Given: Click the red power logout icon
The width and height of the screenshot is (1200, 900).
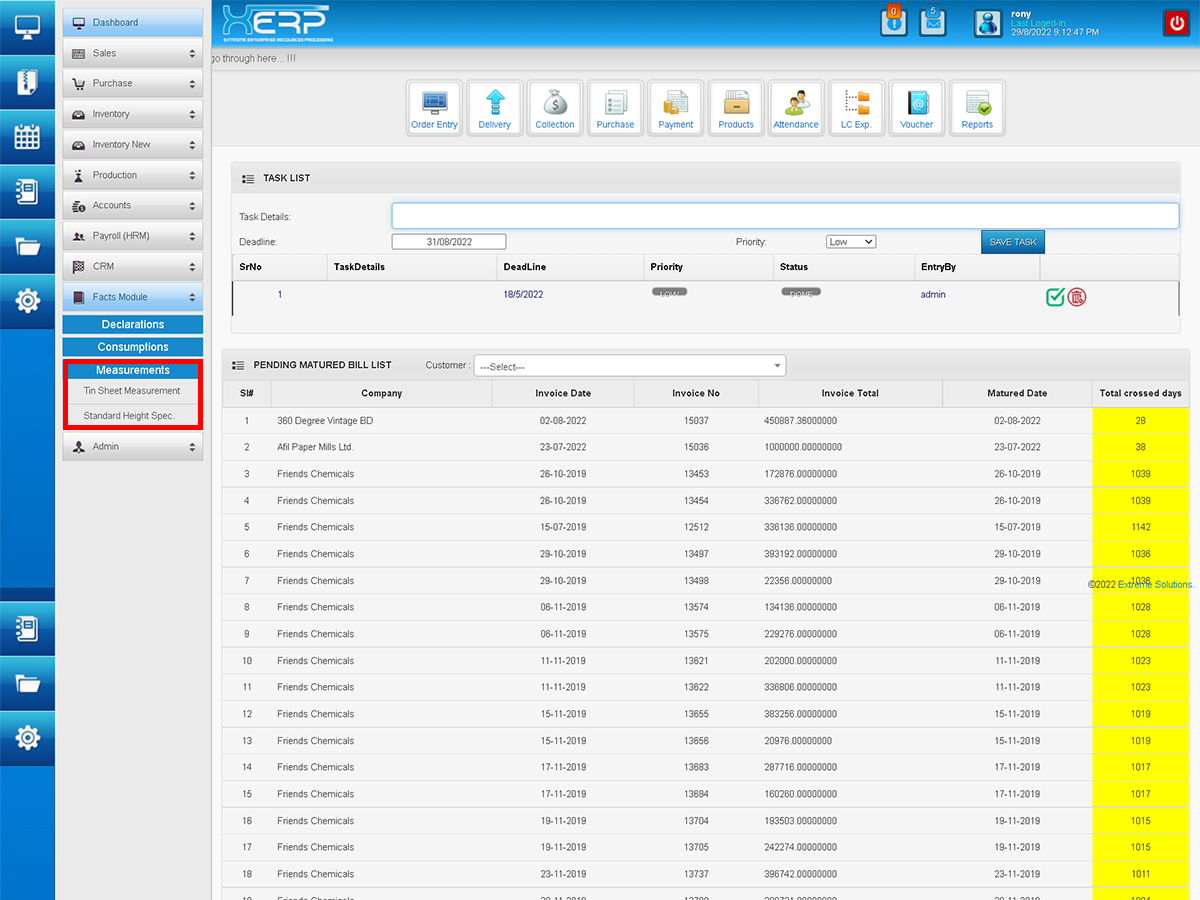Looking at the screenshot, I should click(x=1174, y=23).
